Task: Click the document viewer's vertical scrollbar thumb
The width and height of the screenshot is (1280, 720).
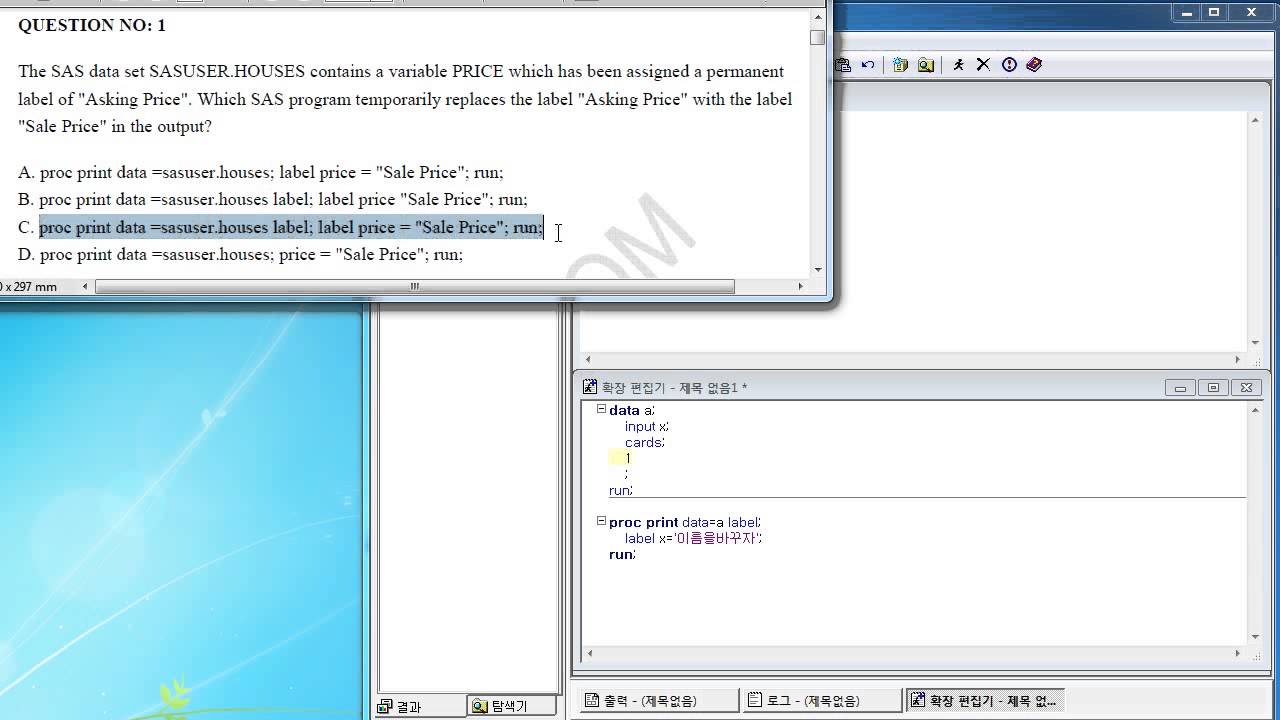Action: pos(818,37)
